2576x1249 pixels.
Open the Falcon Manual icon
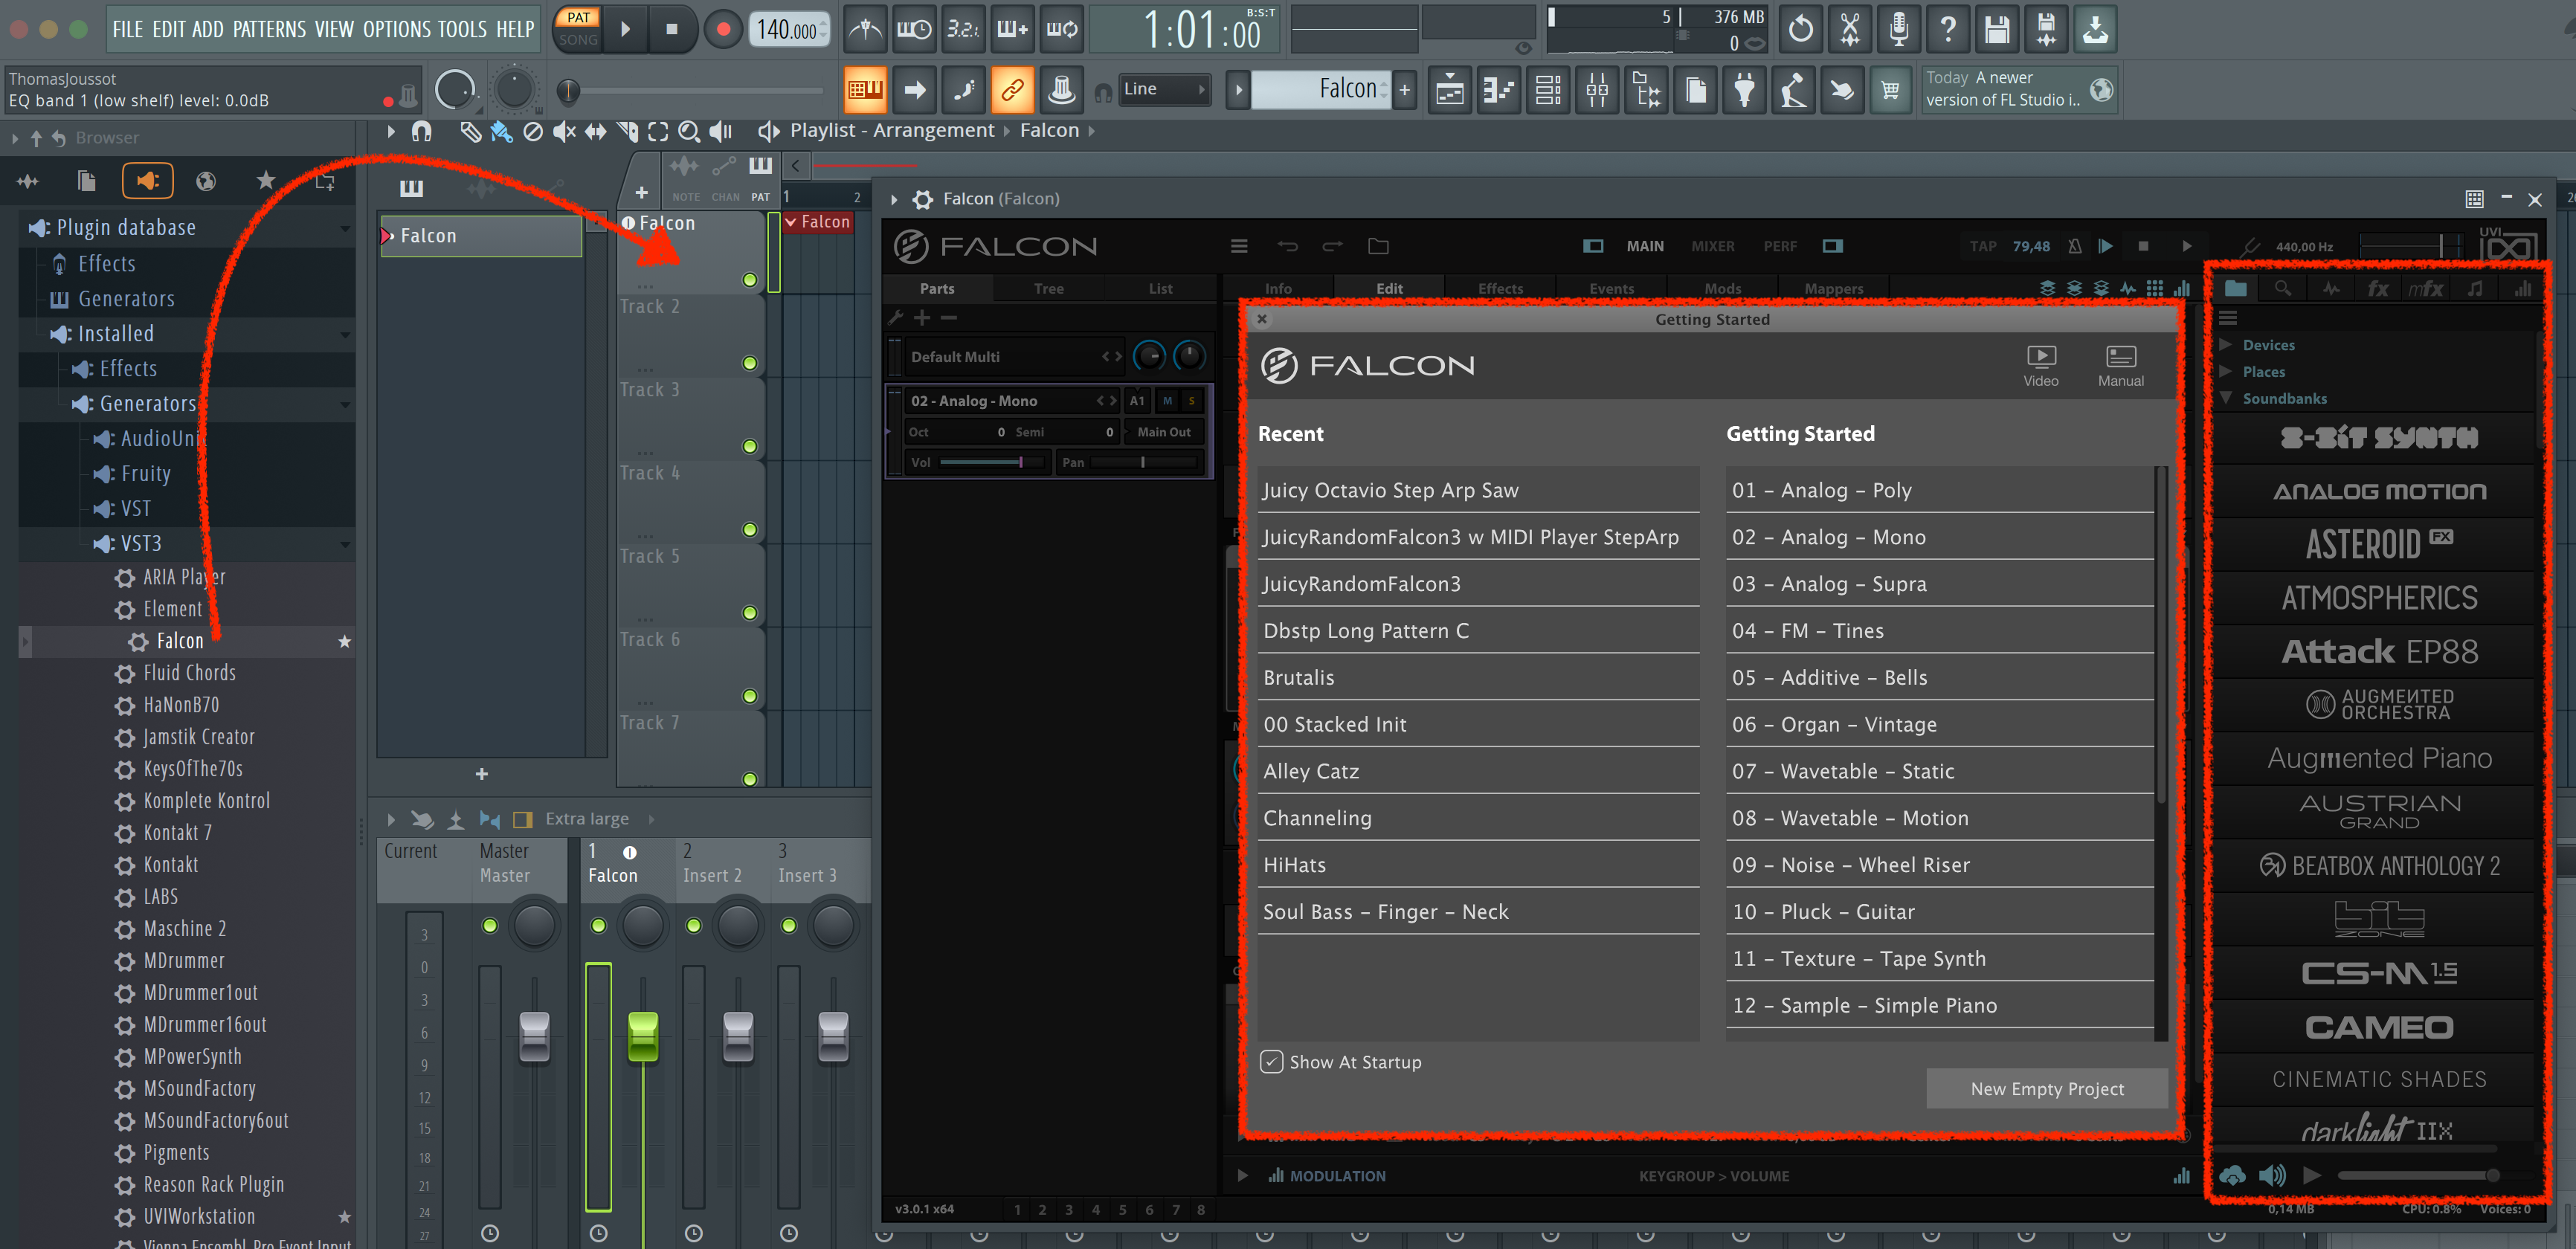(2120, 366)
